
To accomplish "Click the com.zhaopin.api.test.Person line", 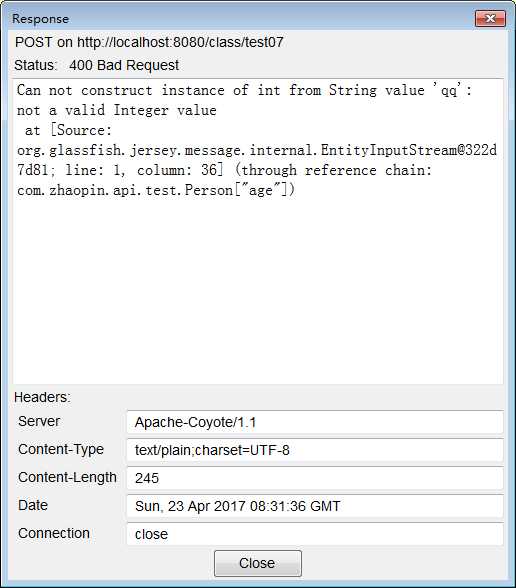I will [x=156, y=190].
